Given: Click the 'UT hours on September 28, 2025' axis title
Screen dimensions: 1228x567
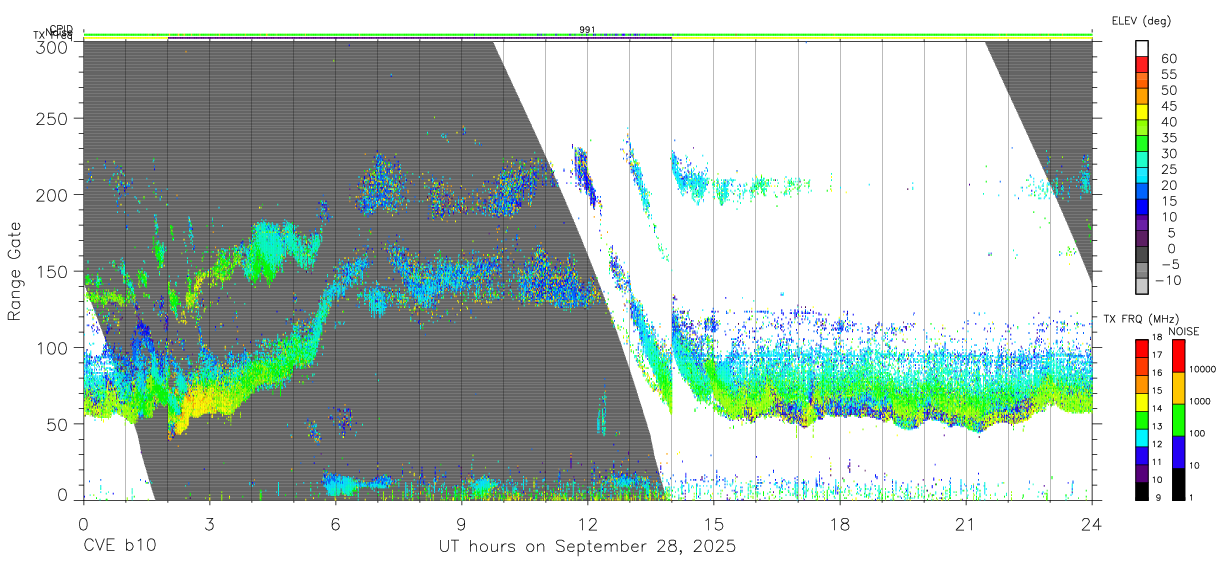Looking at the screenshot, I should point(587,547).
